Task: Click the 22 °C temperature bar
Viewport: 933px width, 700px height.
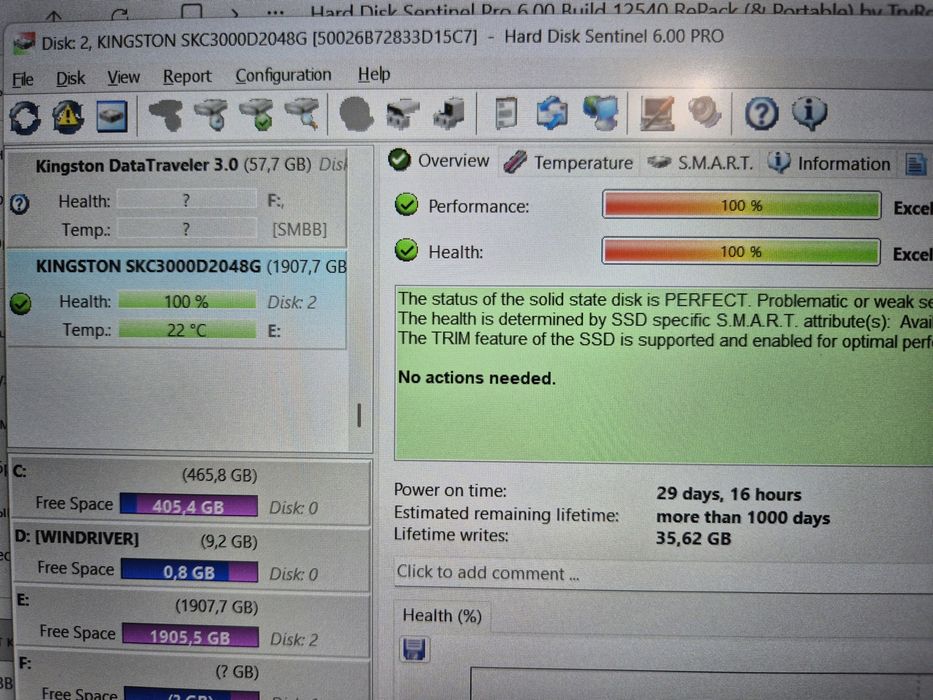Action: [x=187, y=329]
